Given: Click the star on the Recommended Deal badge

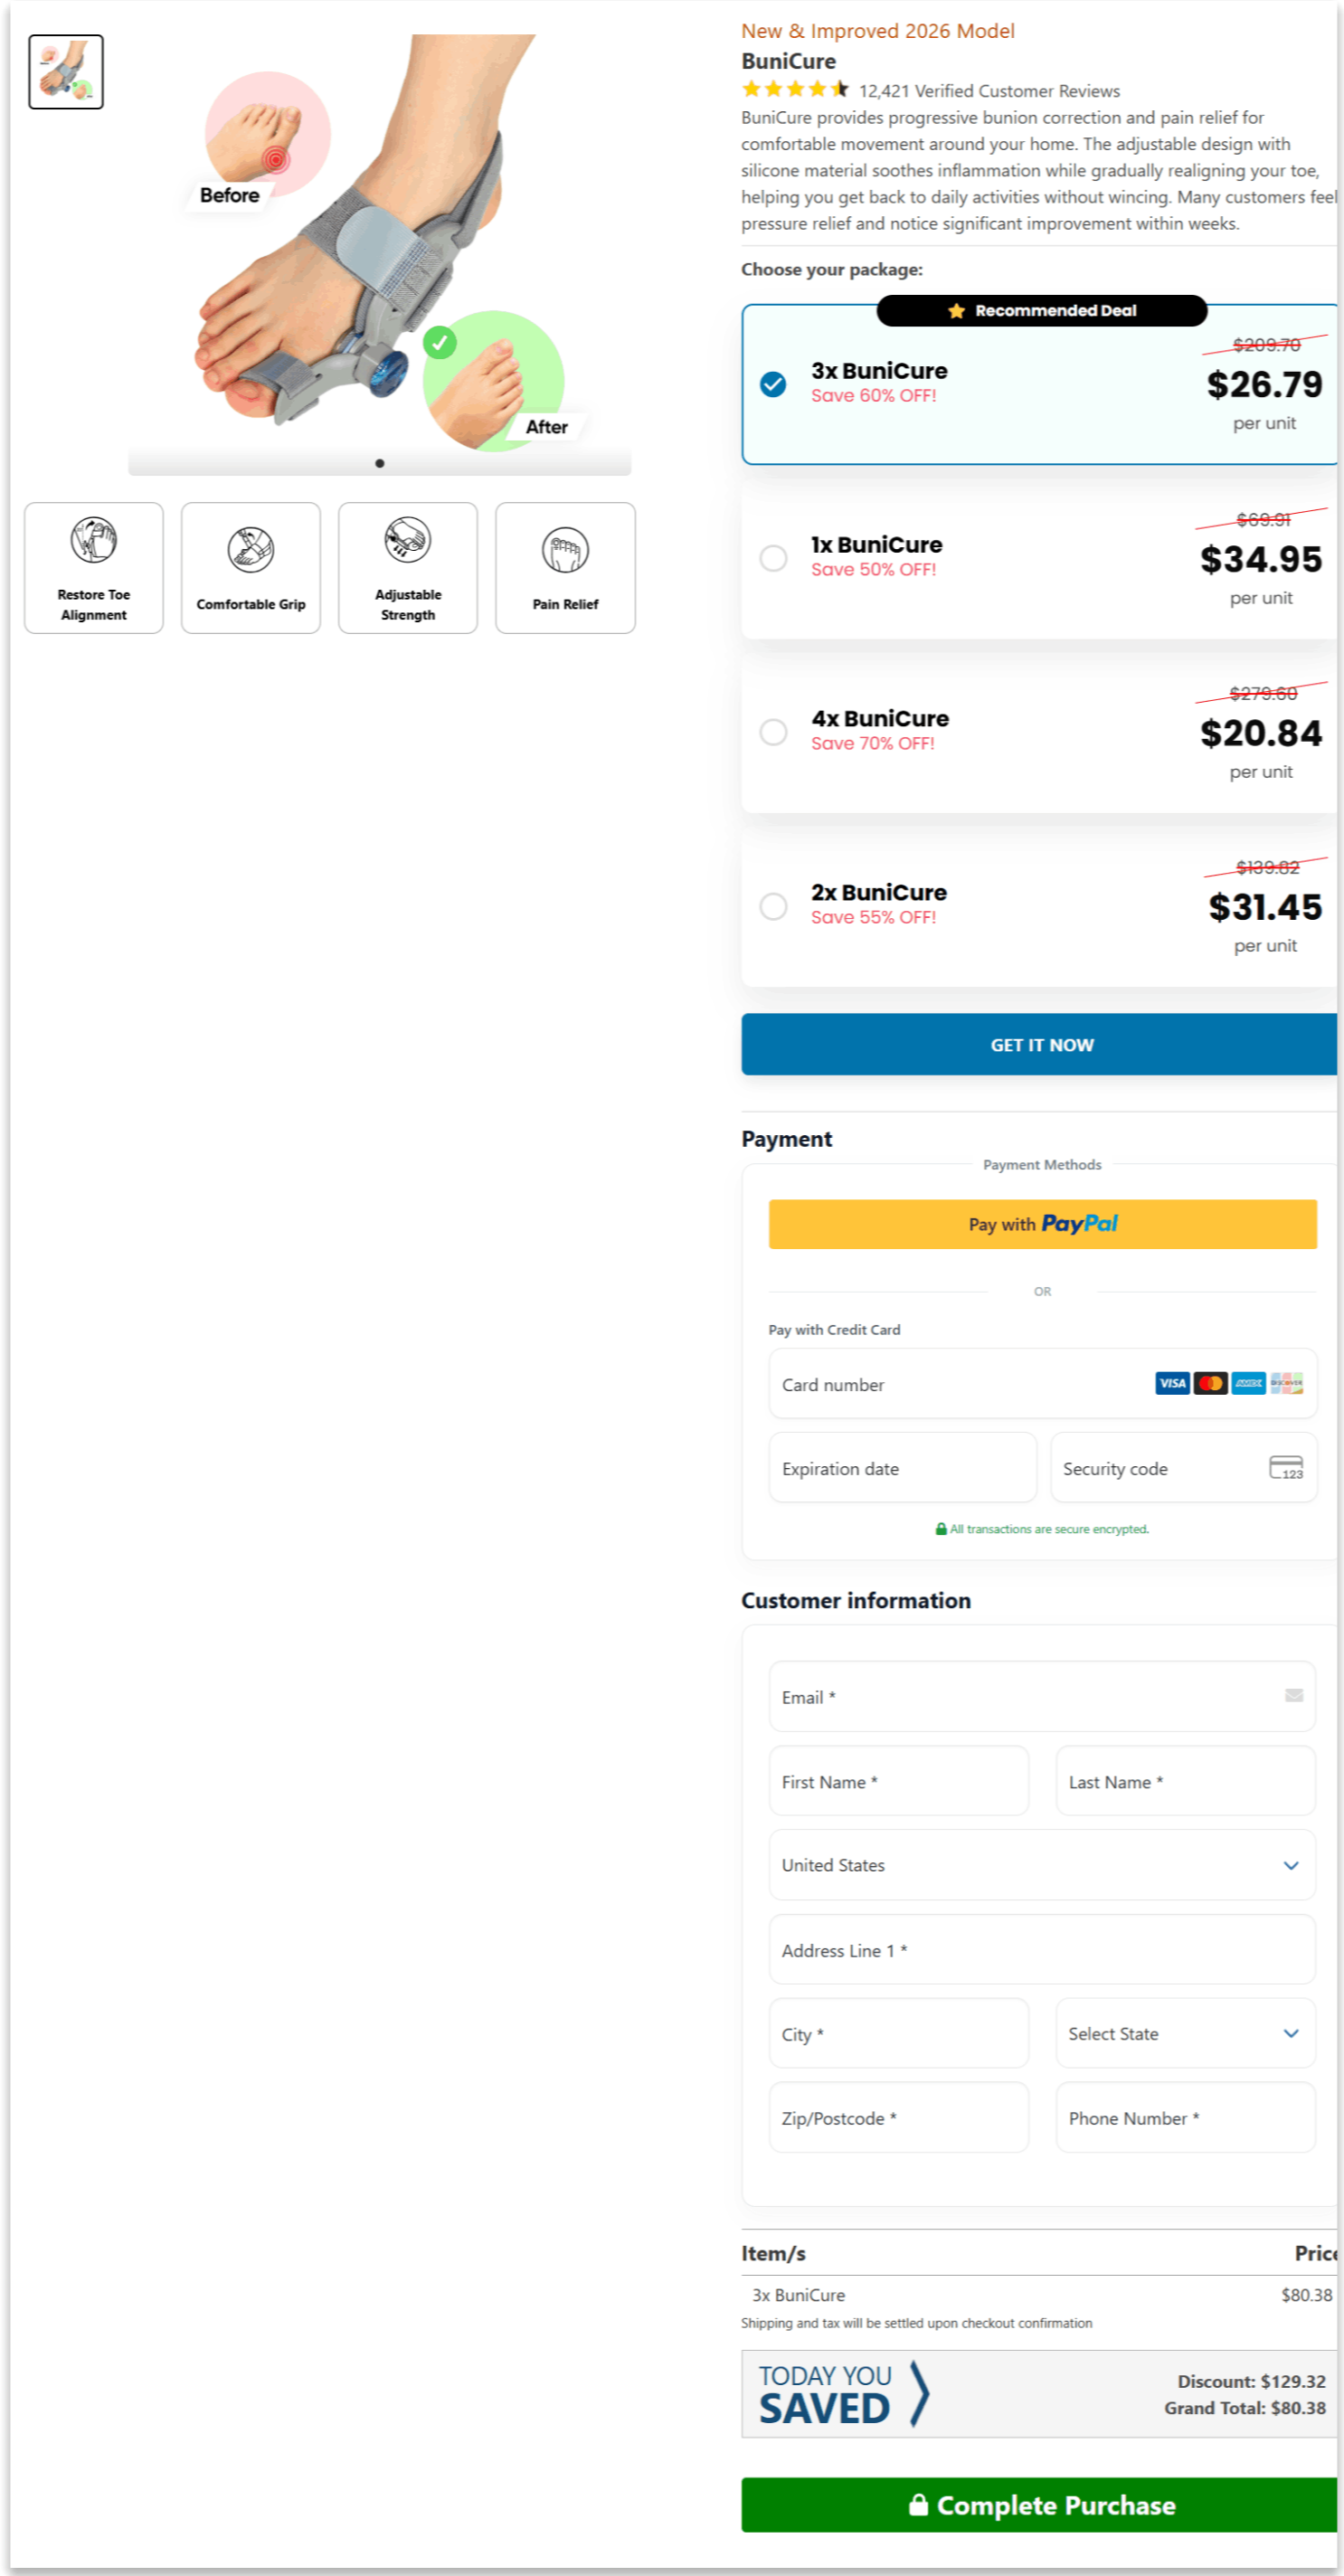Looking at the screenshot, I should (x=956, y=310).
